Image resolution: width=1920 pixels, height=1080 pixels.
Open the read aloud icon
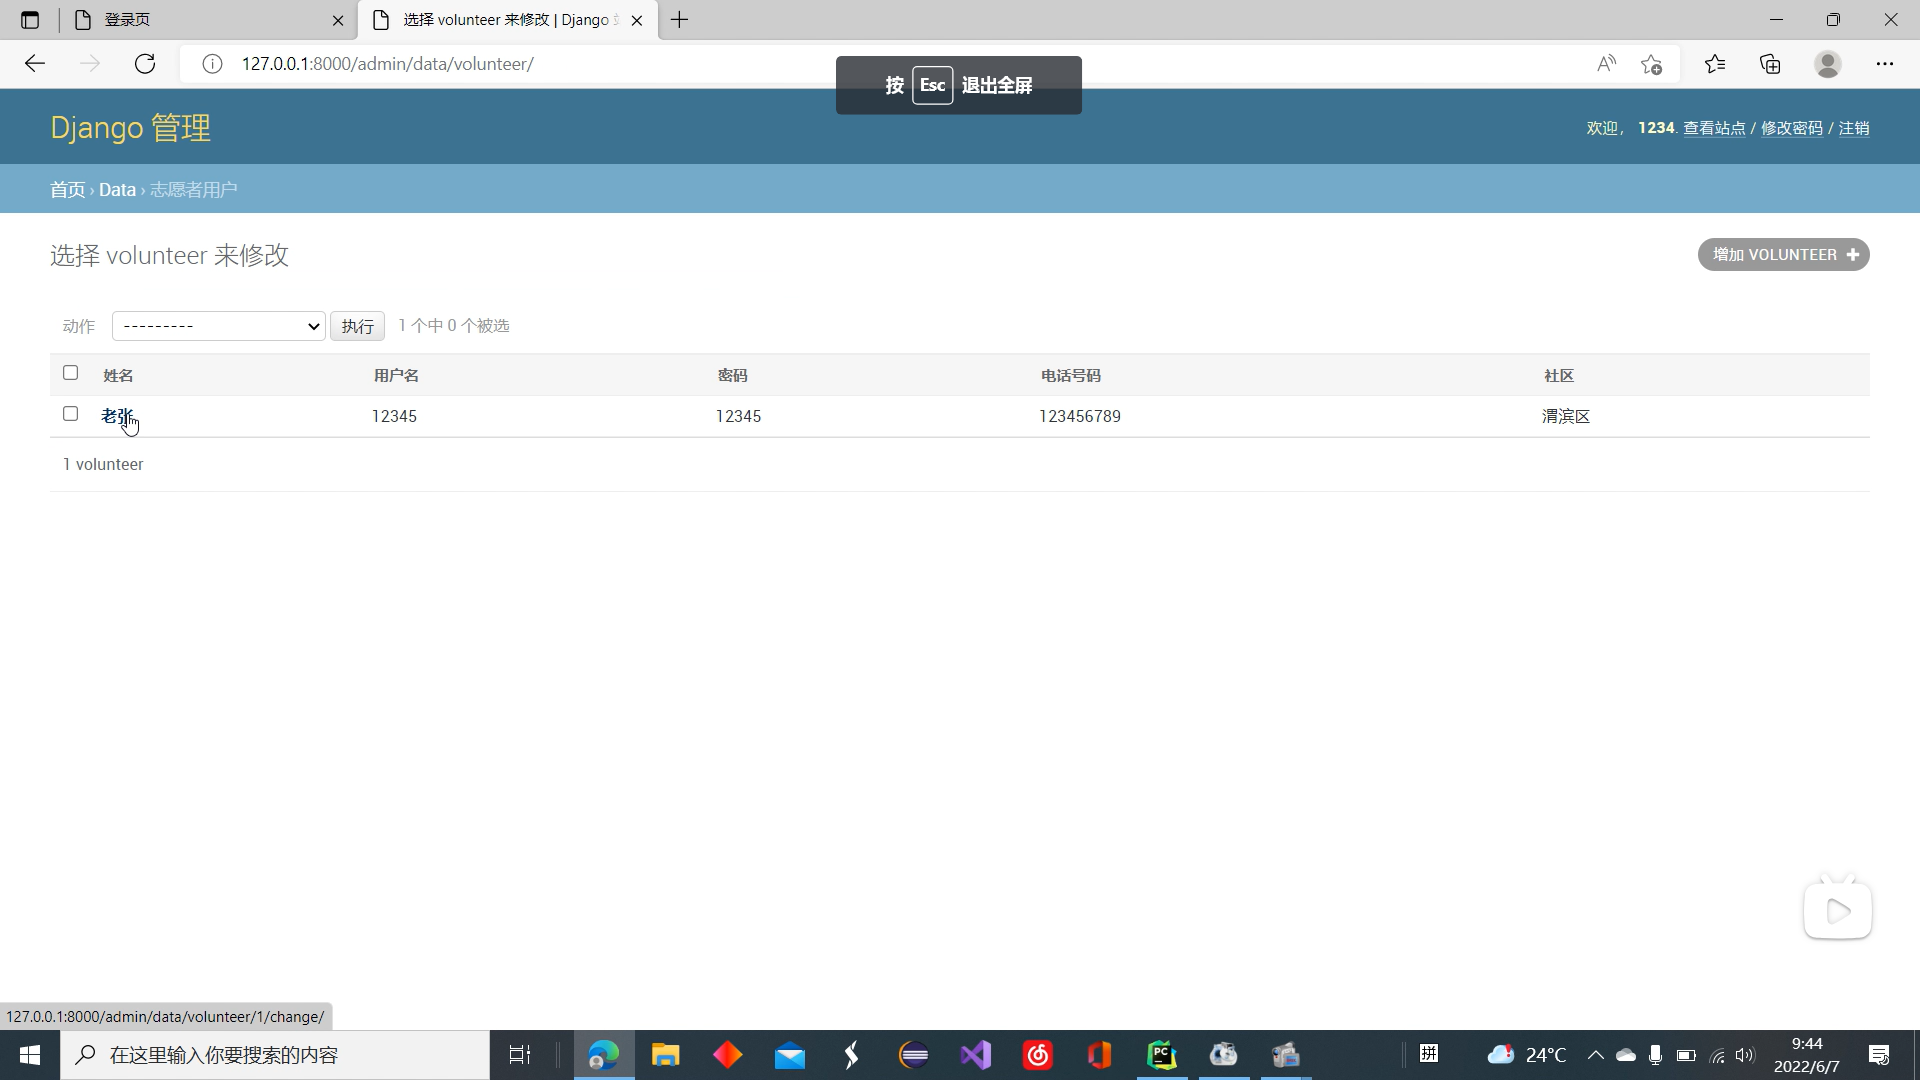coord(1606,64)
